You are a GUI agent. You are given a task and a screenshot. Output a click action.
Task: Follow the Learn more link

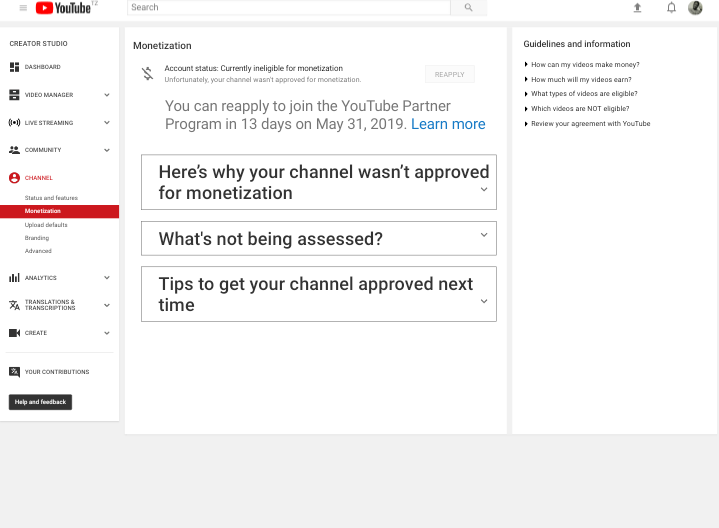448,124
